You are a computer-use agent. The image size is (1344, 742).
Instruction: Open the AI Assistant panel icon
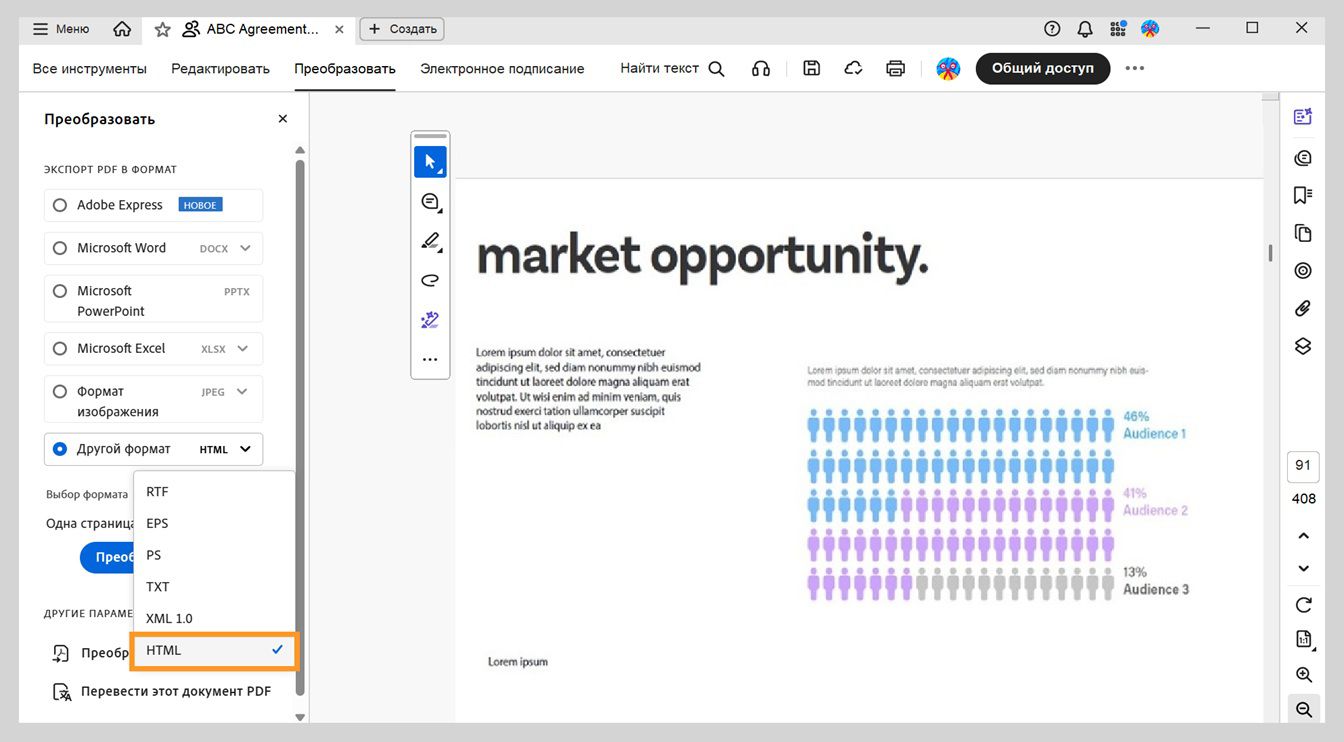1302,117
